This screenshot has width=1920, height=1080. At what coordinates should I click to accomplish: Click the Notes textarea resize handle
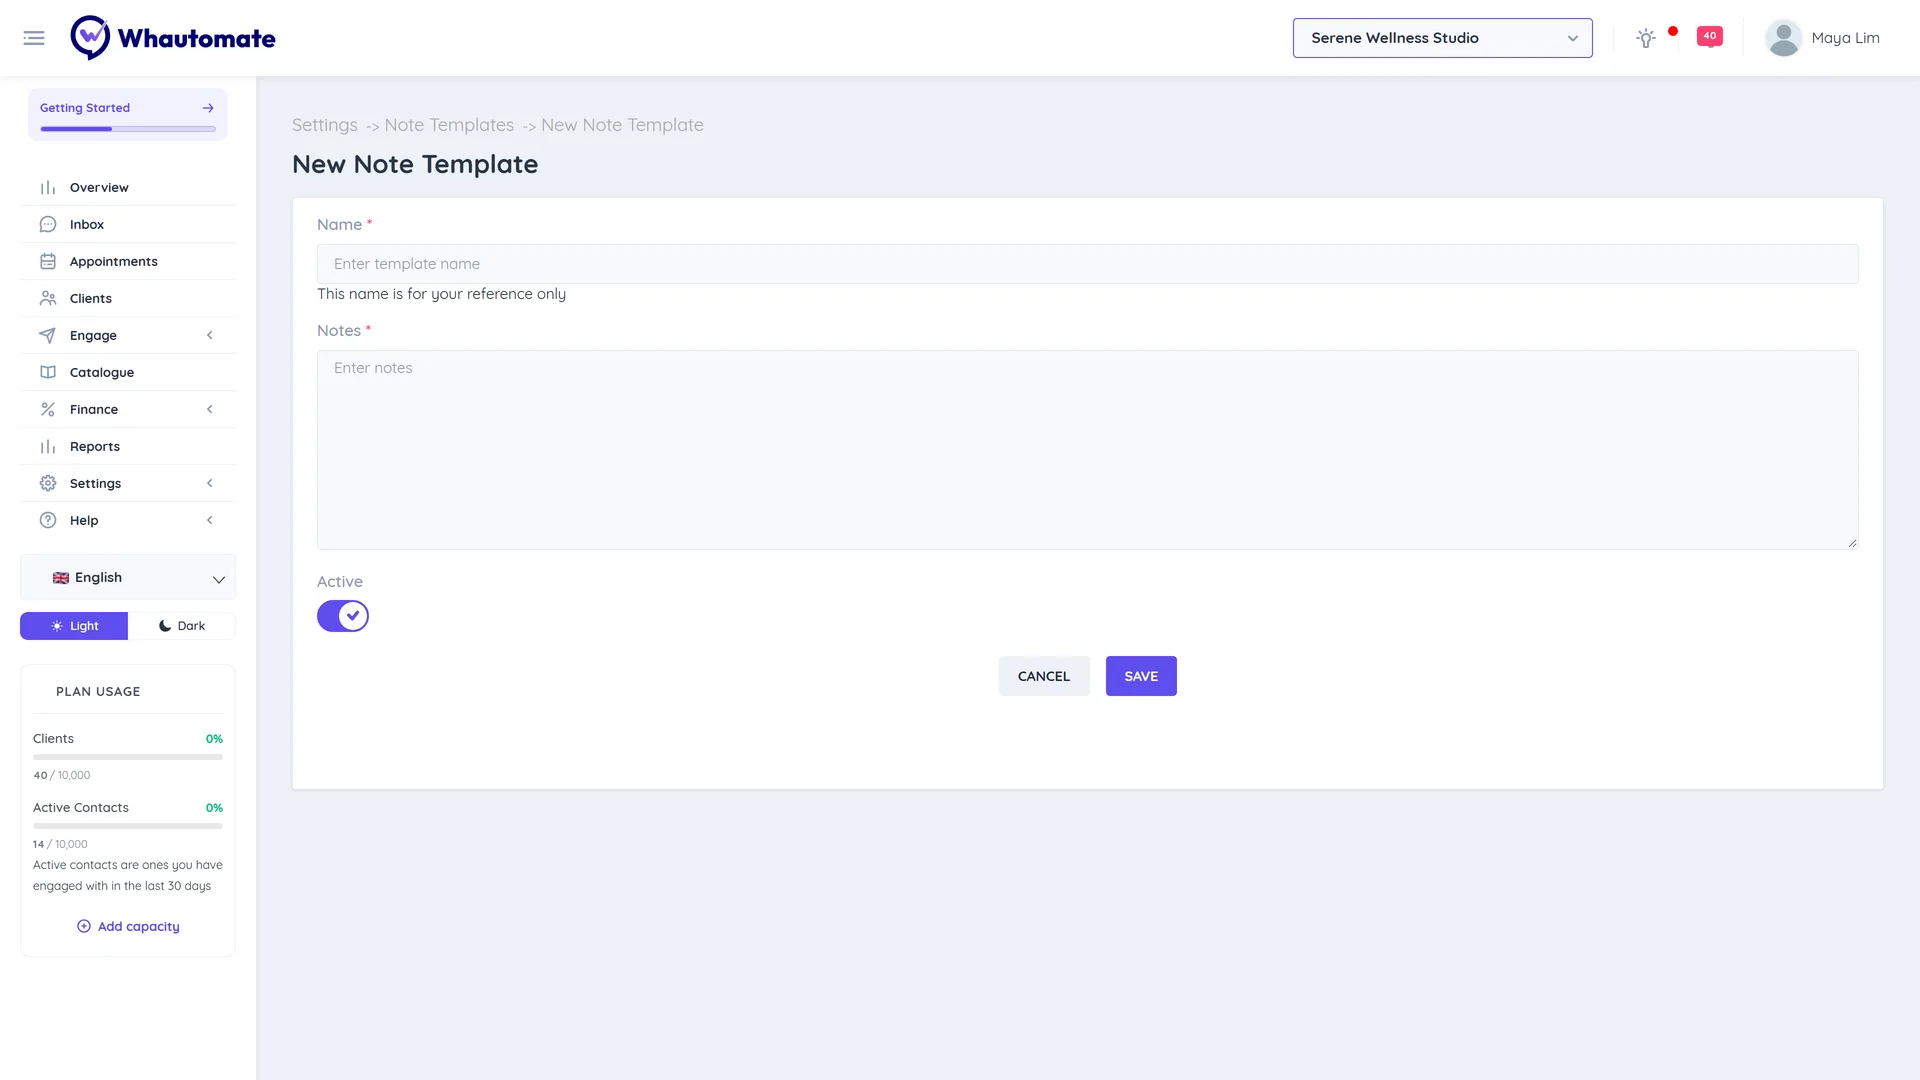coord(1852,543)
